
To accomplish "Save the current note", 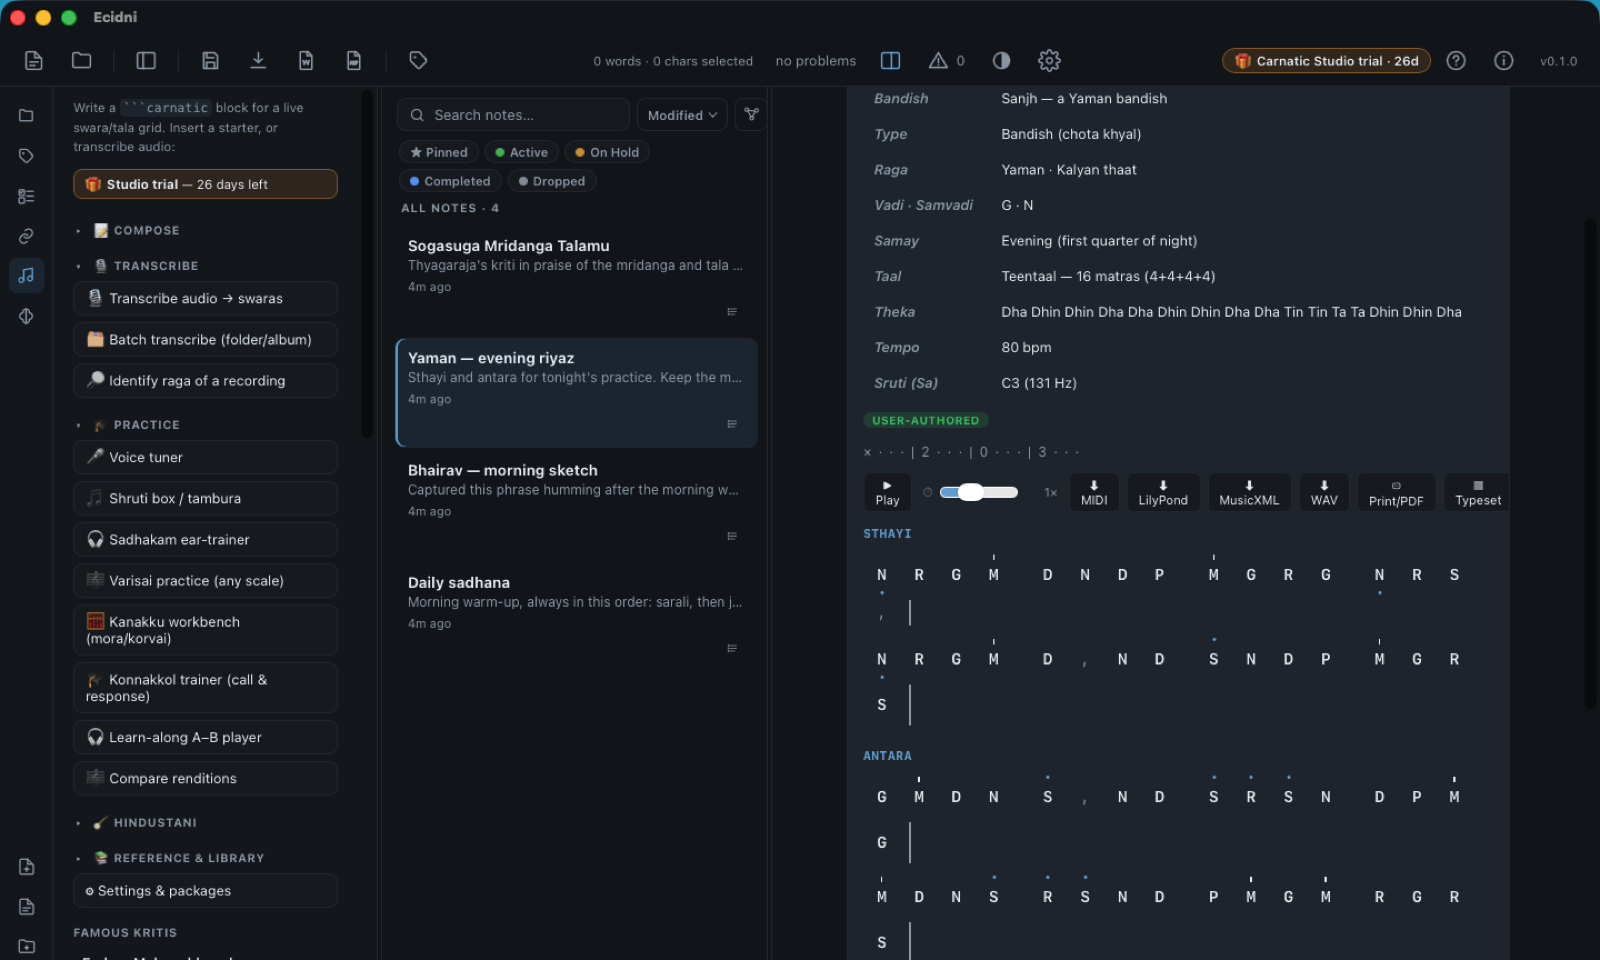I will [210, 61].
